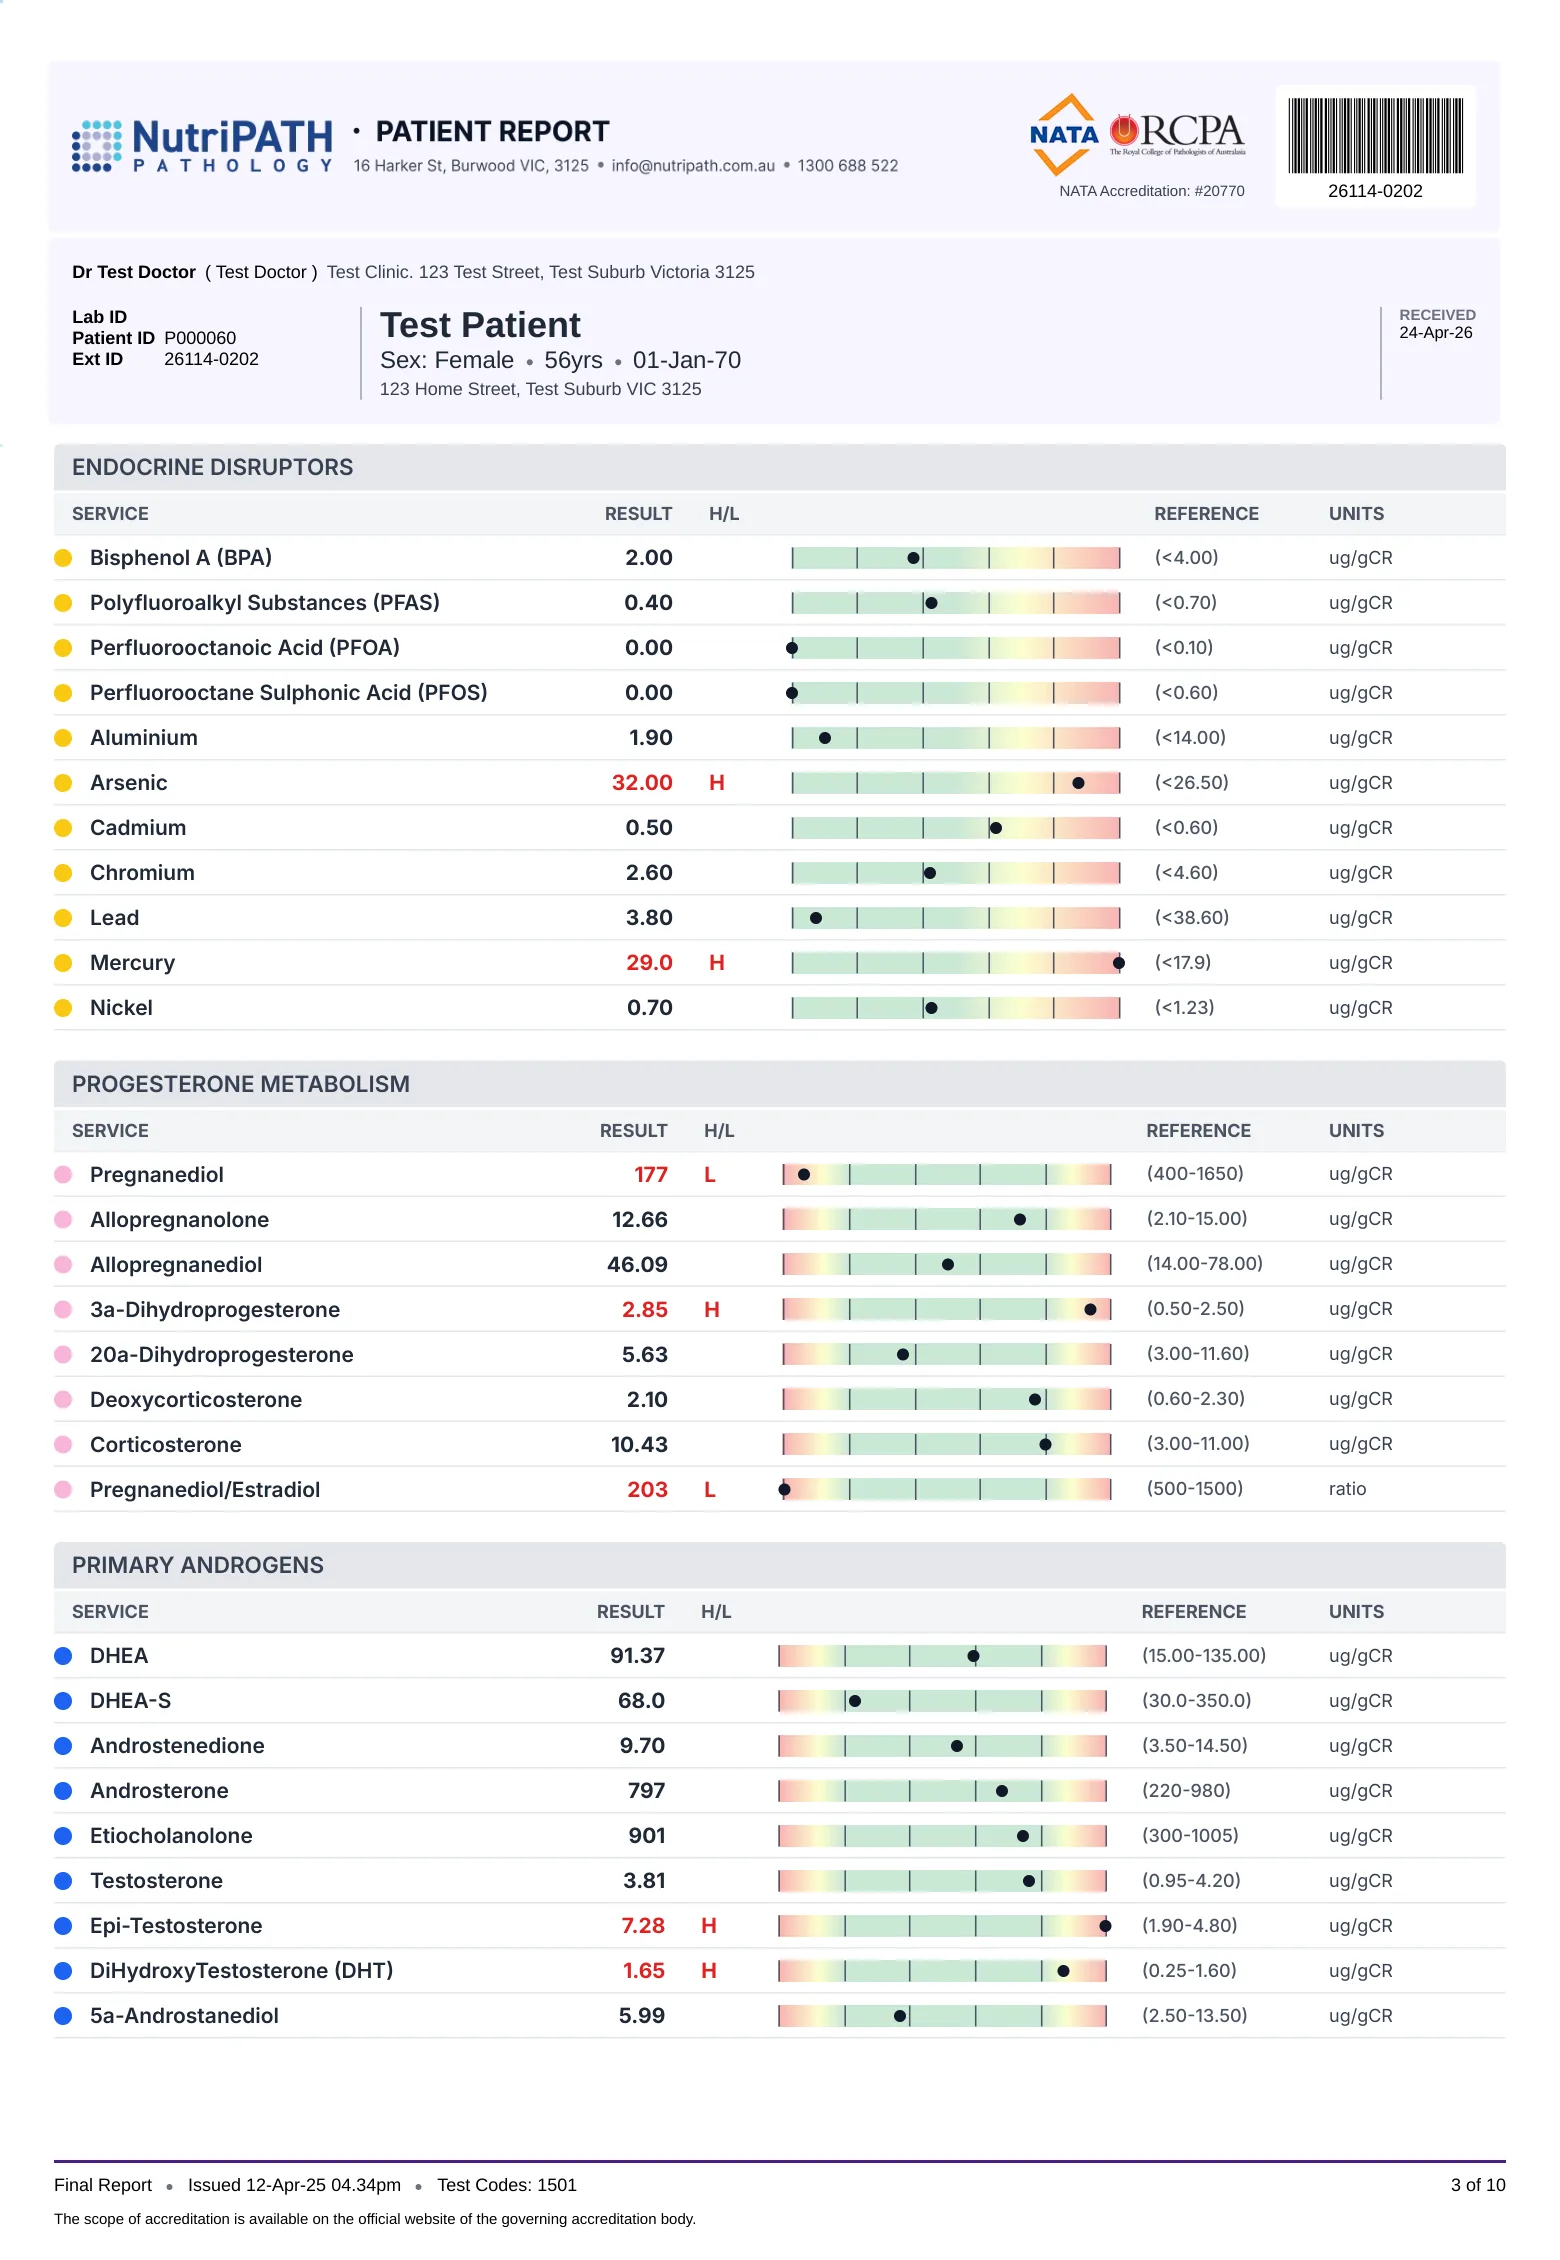Click the Test Patient name heading
Screen dimensions: 1560x2260
[x=480, y=325]
